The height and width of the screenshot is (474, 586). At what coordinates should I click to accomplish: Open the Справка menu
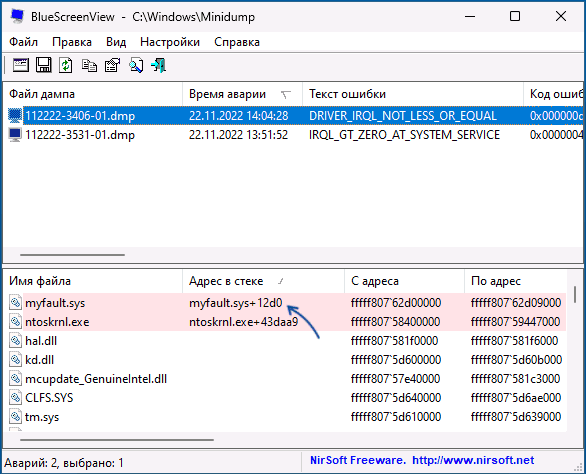coord(237,42)
